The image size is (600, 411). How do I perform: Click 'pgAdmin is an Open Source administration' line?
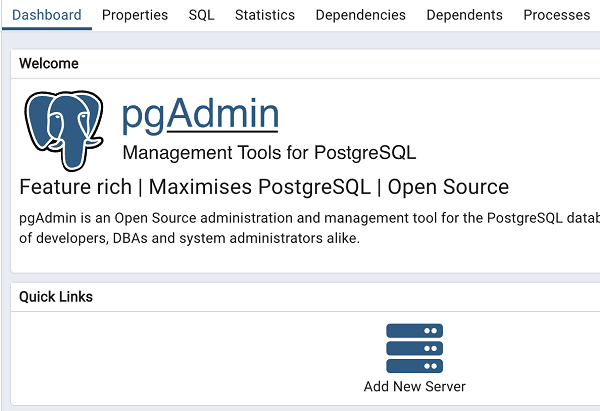click(x=310, y=218)
